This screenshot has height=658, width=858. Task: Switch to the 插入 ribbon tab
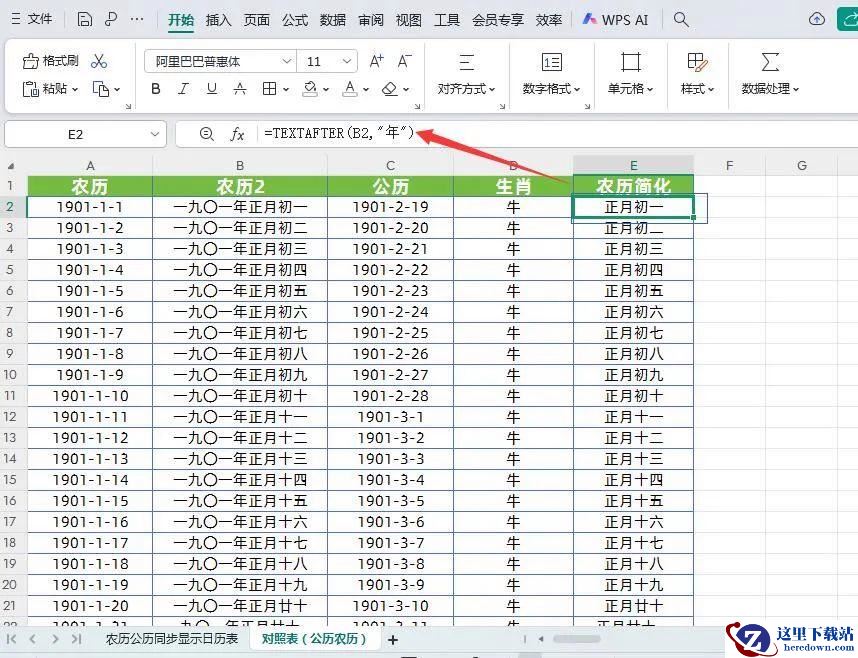tap(218, 20)
